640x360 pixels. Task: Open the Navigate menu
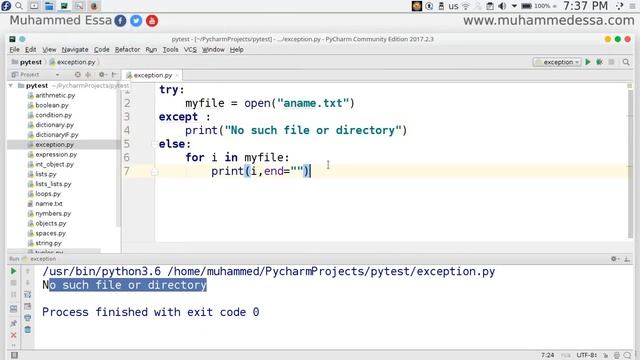pyautogui.click(x=75, y=49)
